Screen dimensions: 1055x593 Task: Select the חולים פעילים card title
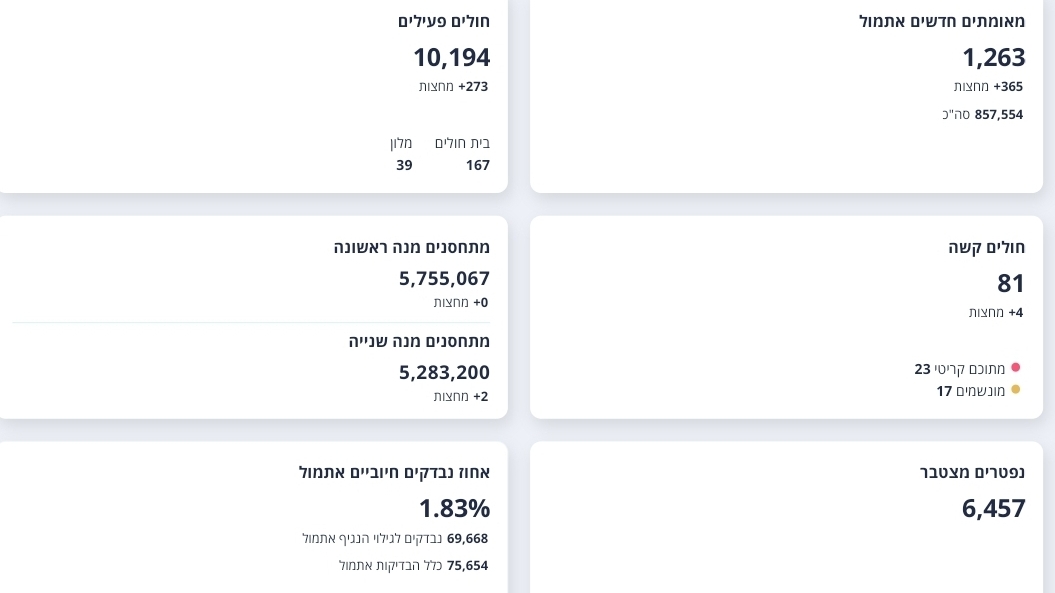click(x=443, y=21)
